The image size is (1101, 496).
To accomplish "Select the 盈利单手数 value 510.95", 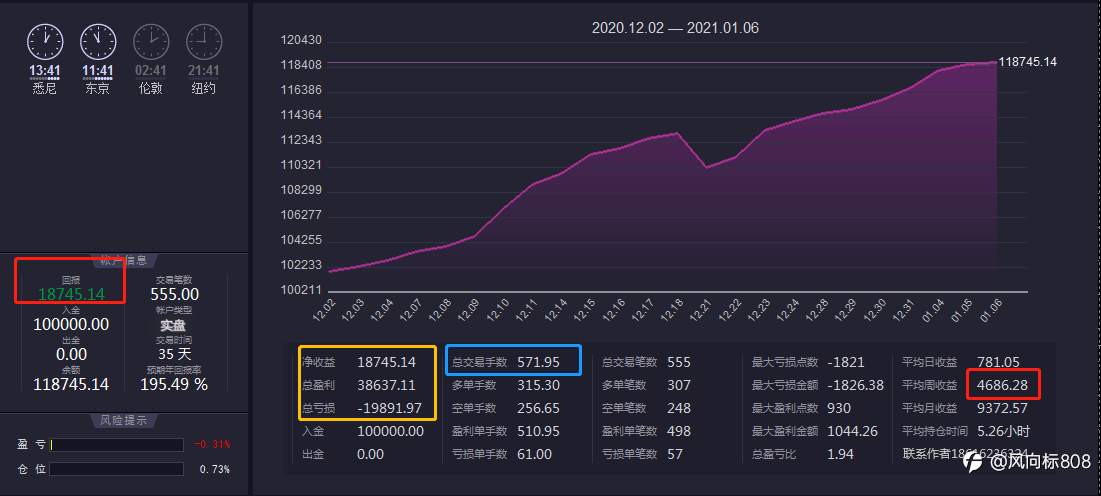I will (539, 431).
